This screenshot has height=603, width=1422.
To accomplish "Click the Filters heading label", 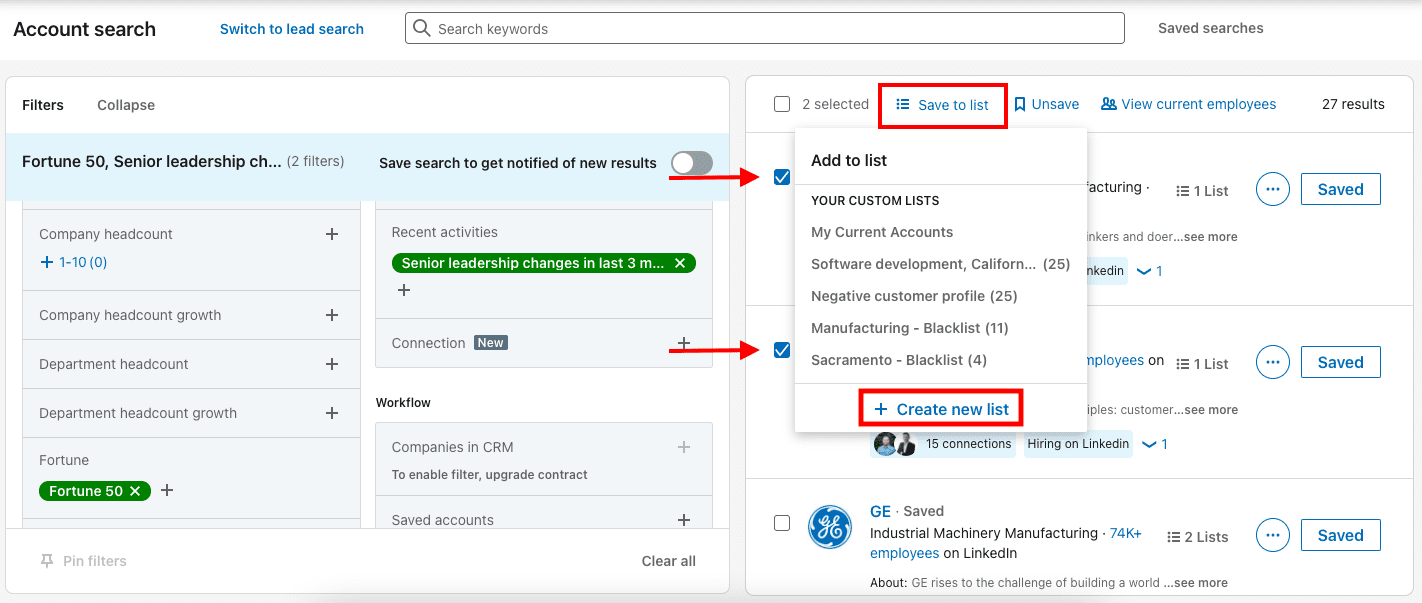I will click(43, 105).
